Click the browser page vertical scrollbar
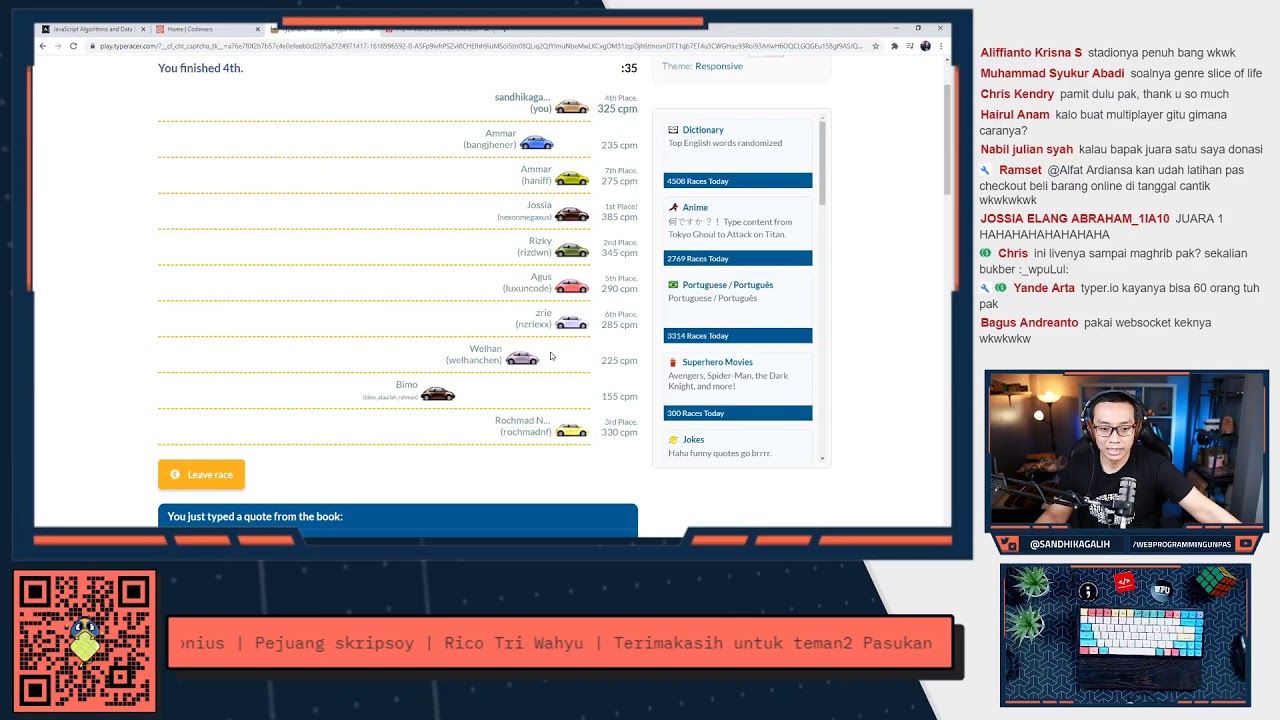The width and height of the screenshot is (1280, 720). tap(946, 140)
